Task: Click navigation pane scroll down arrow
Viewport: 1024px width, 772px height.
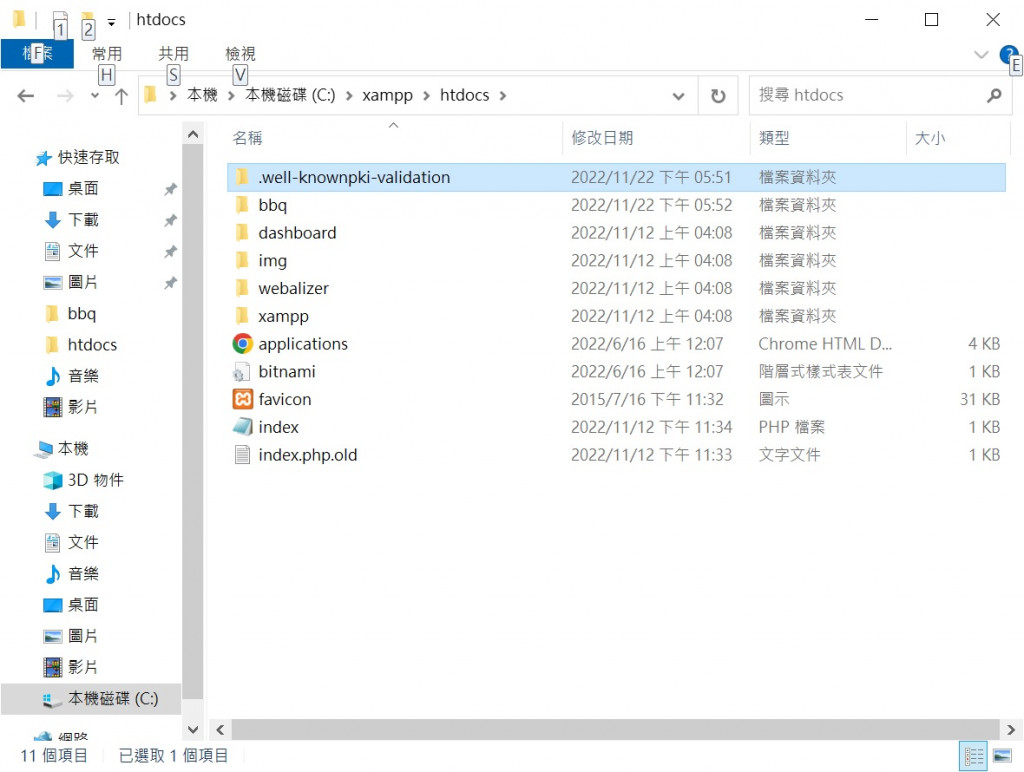Action: [x=193, y=729]
